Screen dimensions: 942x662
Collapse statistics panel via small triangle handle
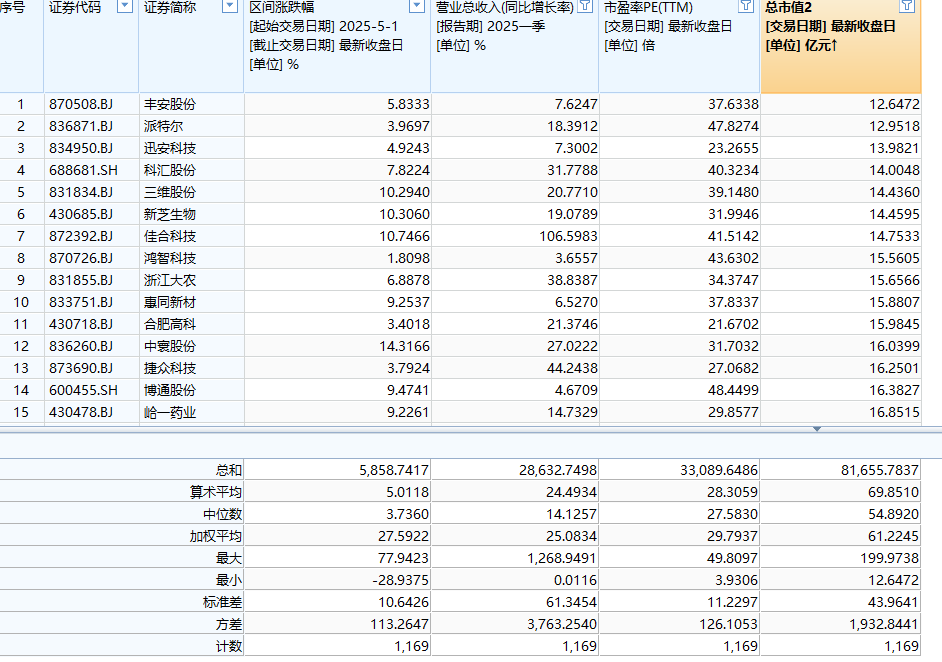pyautogui.click(x=816, y=429)
